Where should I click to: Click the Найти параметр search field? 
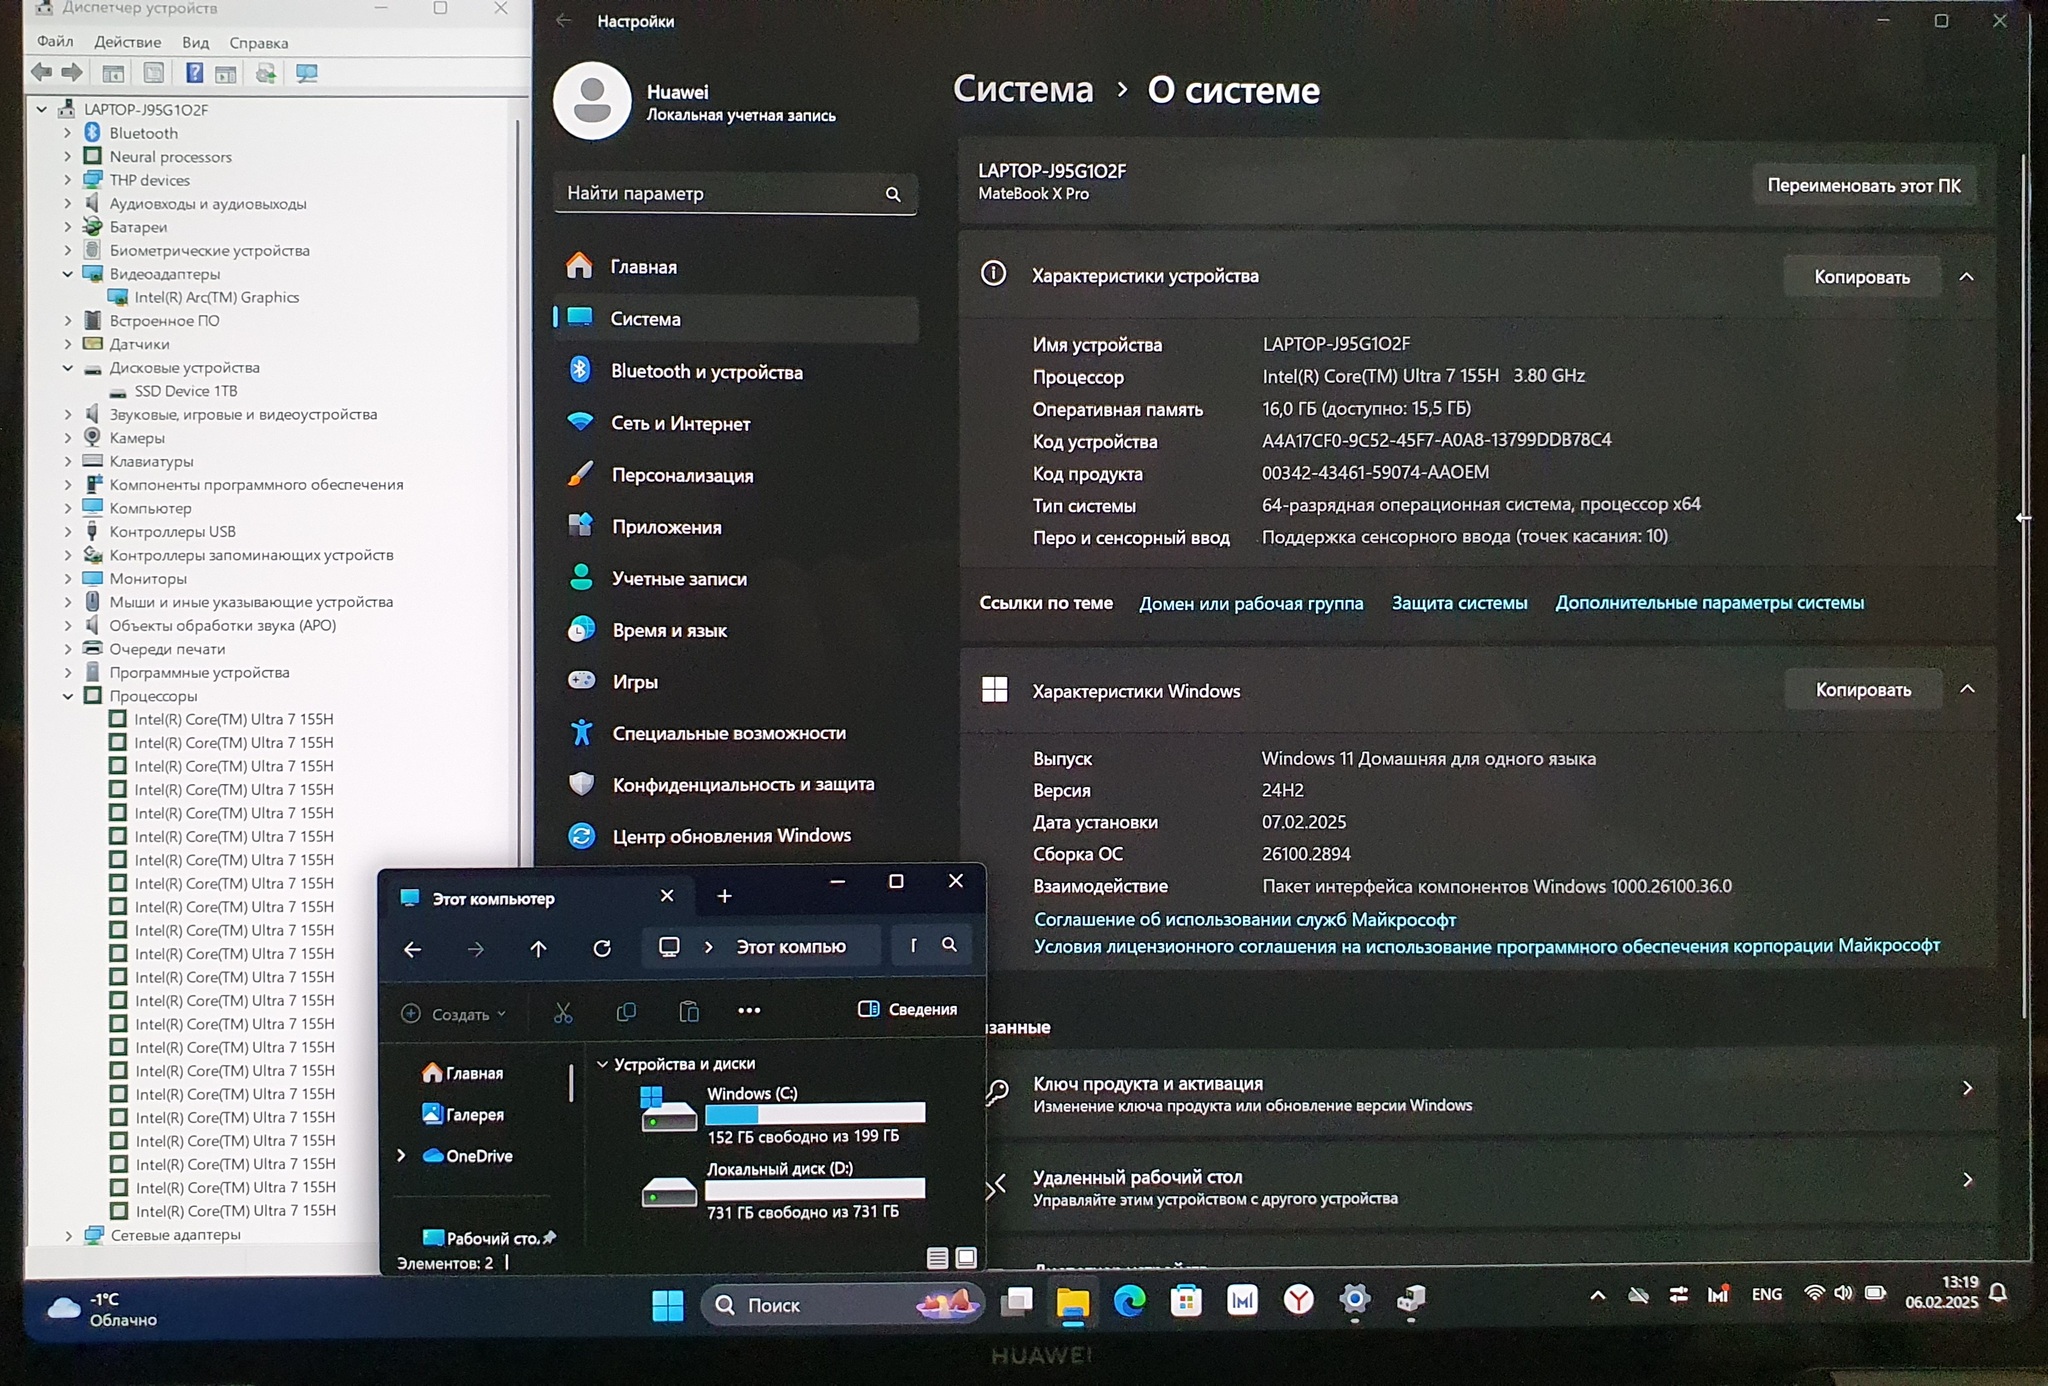point(722,193)
